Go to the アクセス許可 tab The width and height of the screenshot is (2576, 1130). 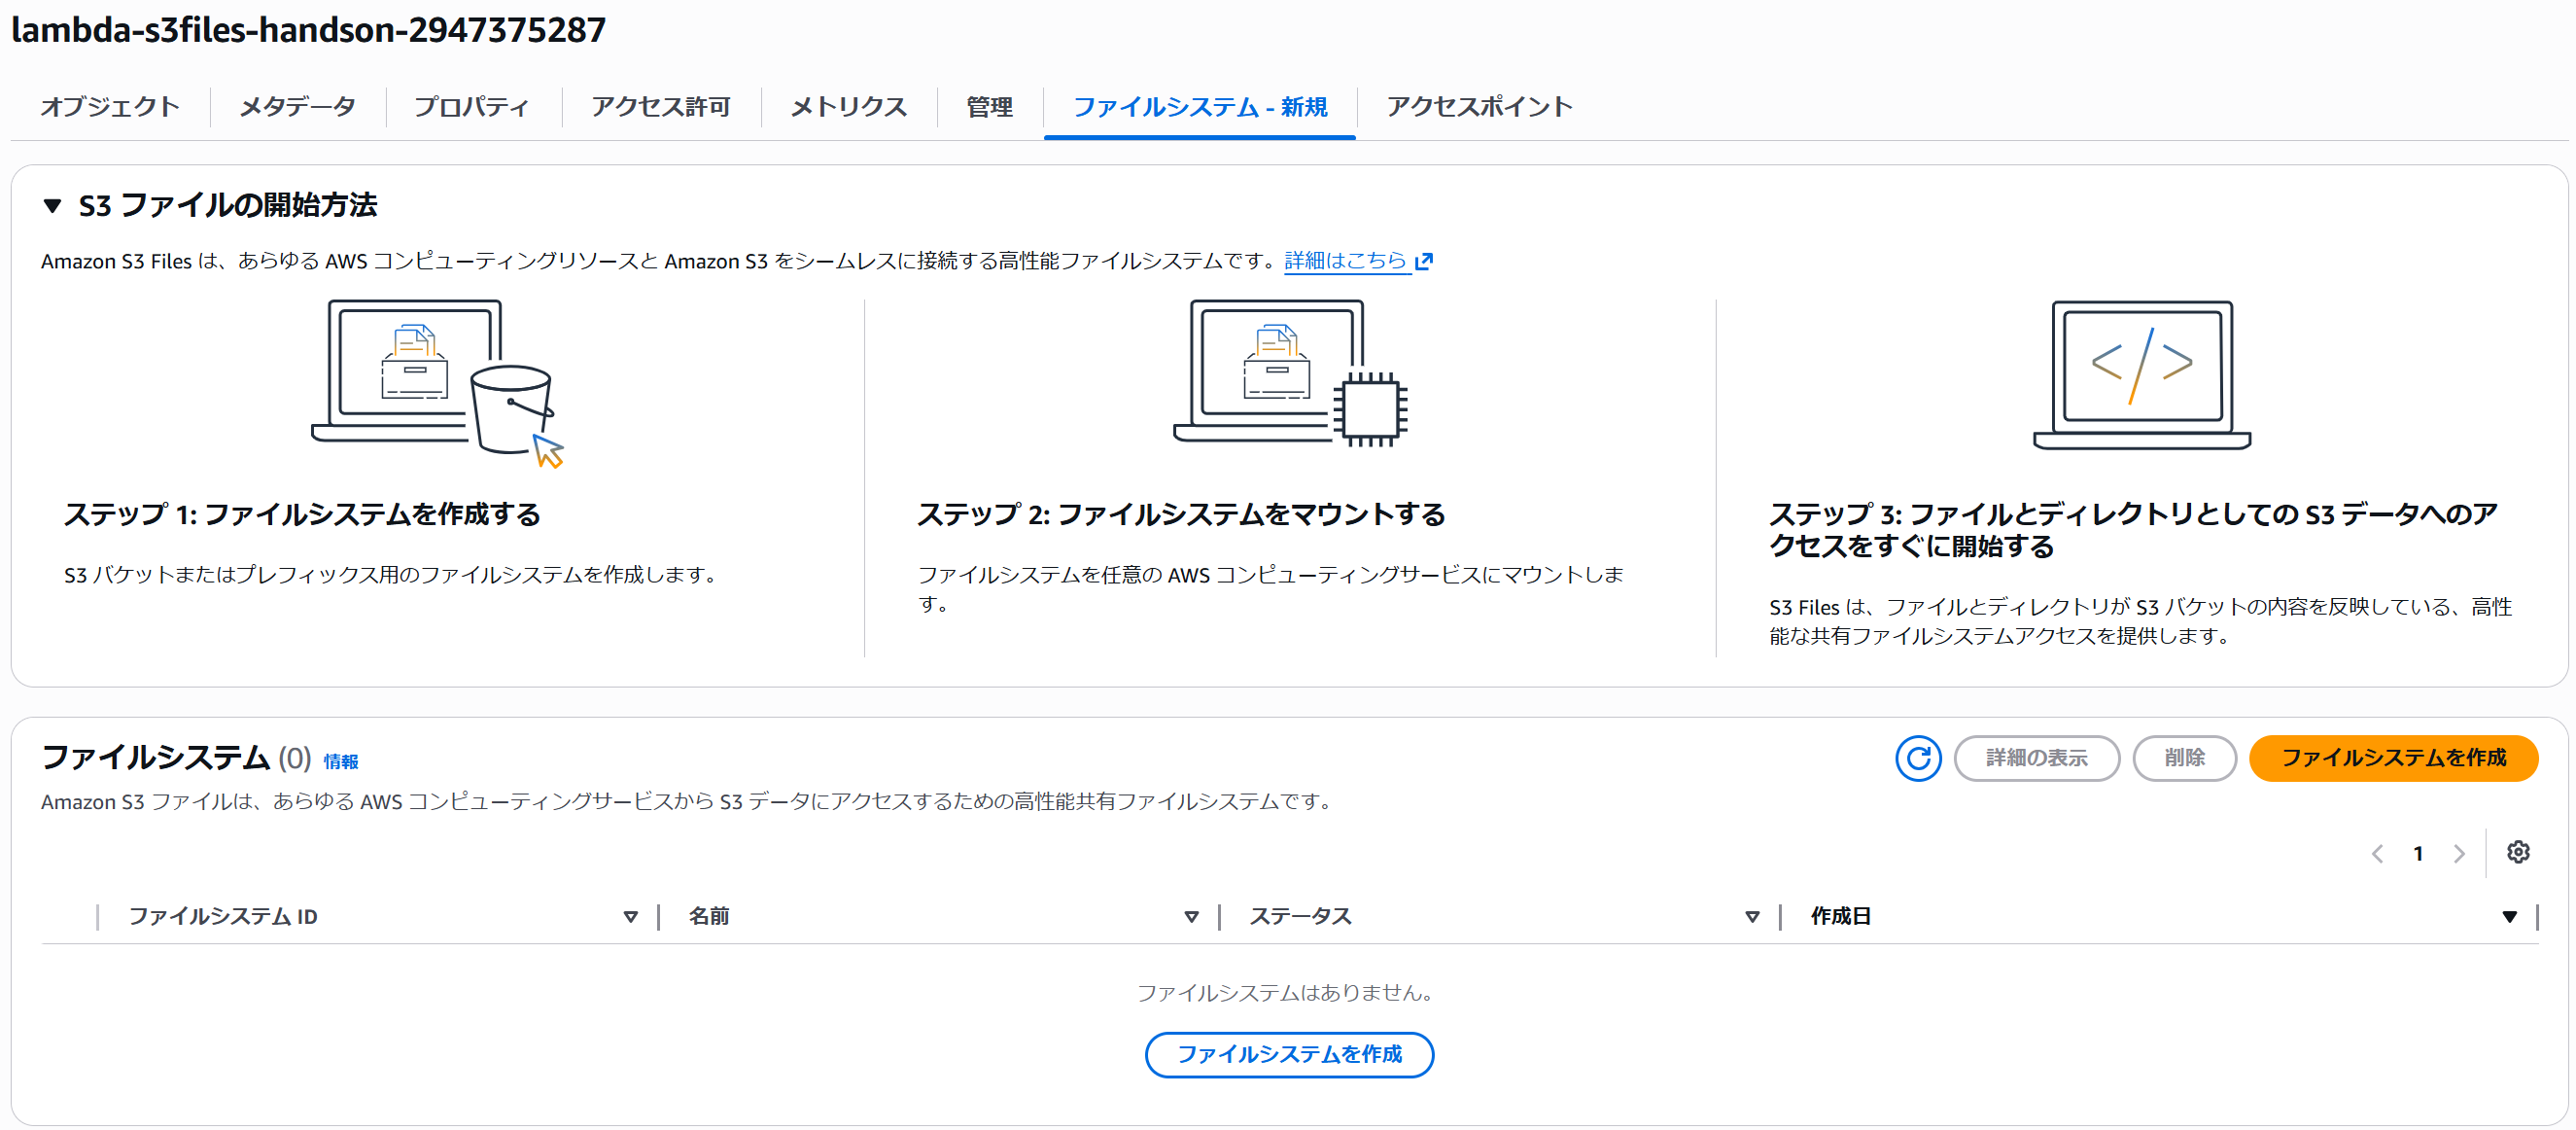click(x=660, y=107)
